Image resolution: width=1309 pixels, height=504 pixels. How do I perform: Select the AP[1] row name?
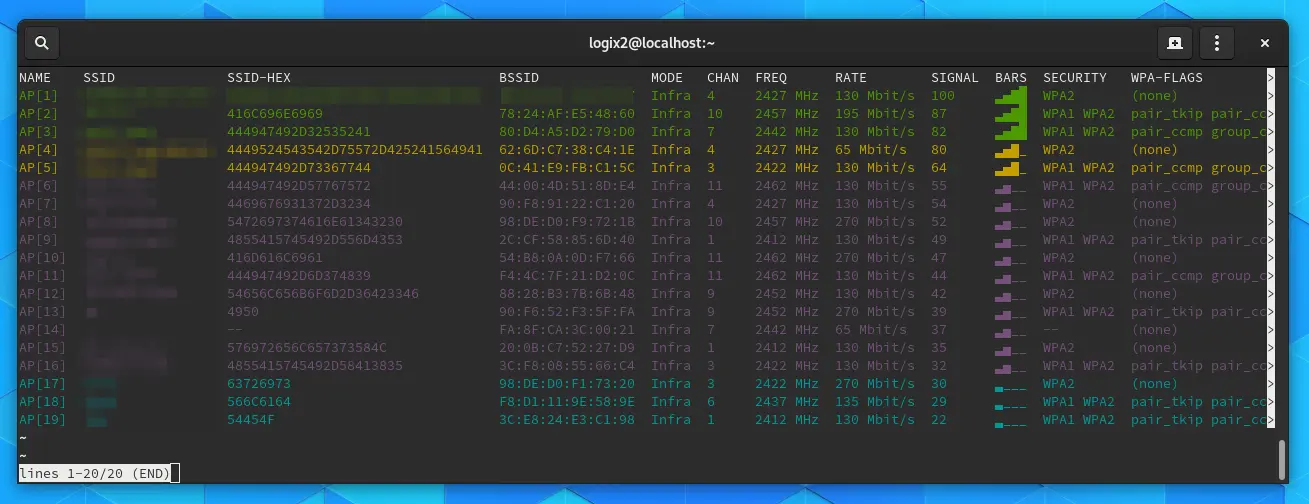click(39, 96)
